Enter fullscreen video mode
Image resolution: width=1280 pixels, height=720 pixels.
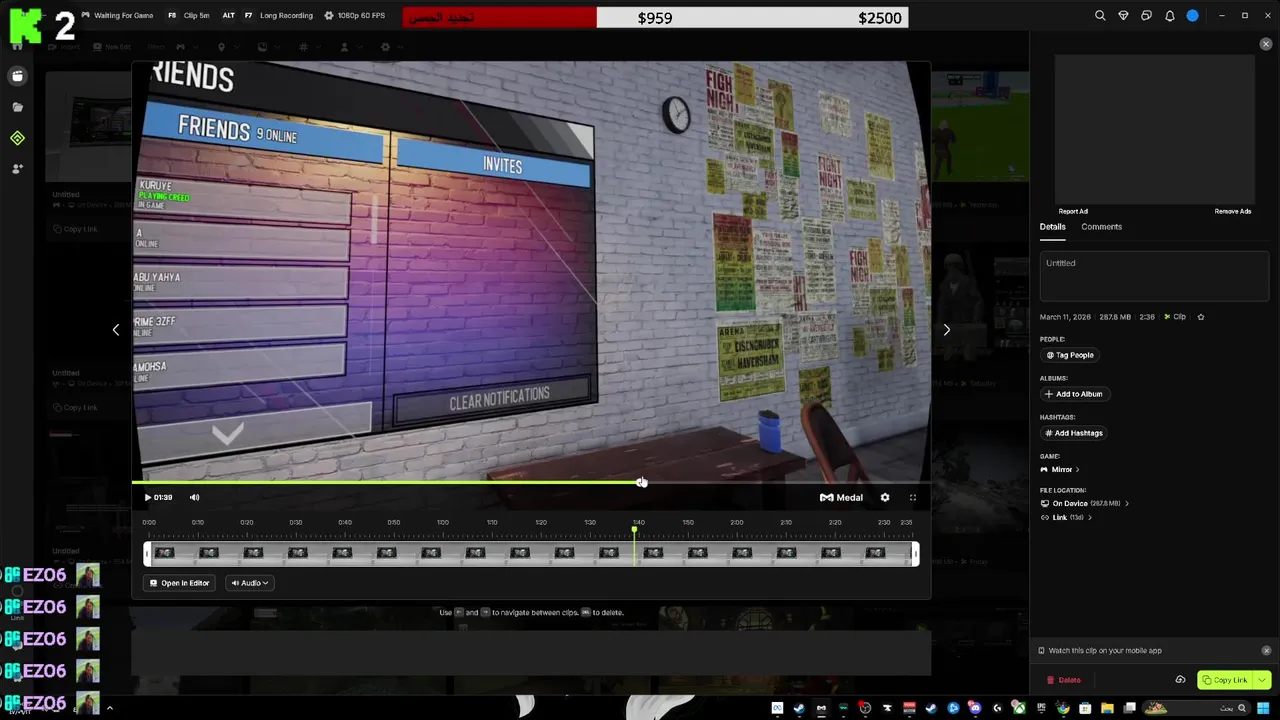(912, 497)
